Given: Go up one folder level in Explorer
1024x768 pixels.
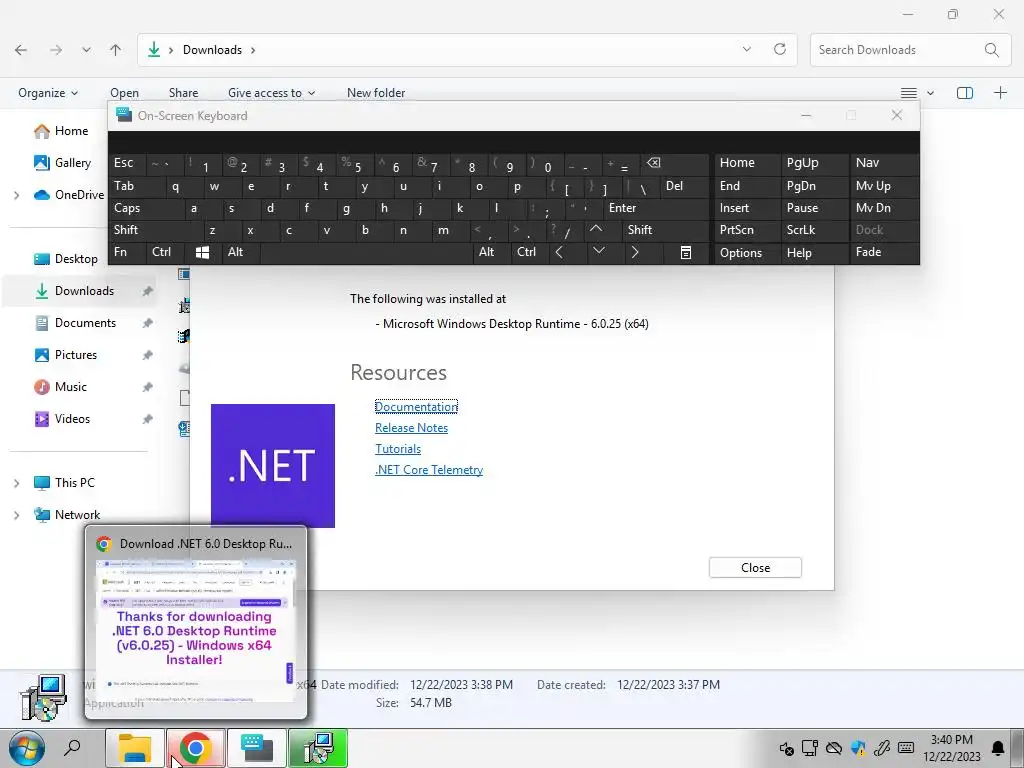Looking at the screenshot, I should point(116,50).
